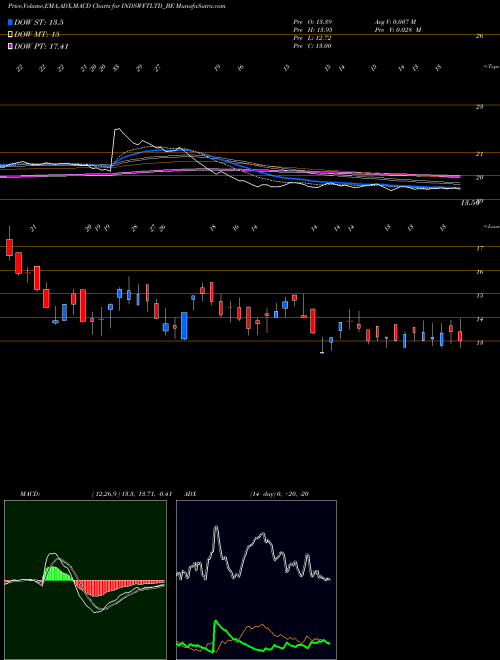This screenshot has height=660, width=500.
Task: Click the ADX (14 day) values text
Action: [279, 494]
